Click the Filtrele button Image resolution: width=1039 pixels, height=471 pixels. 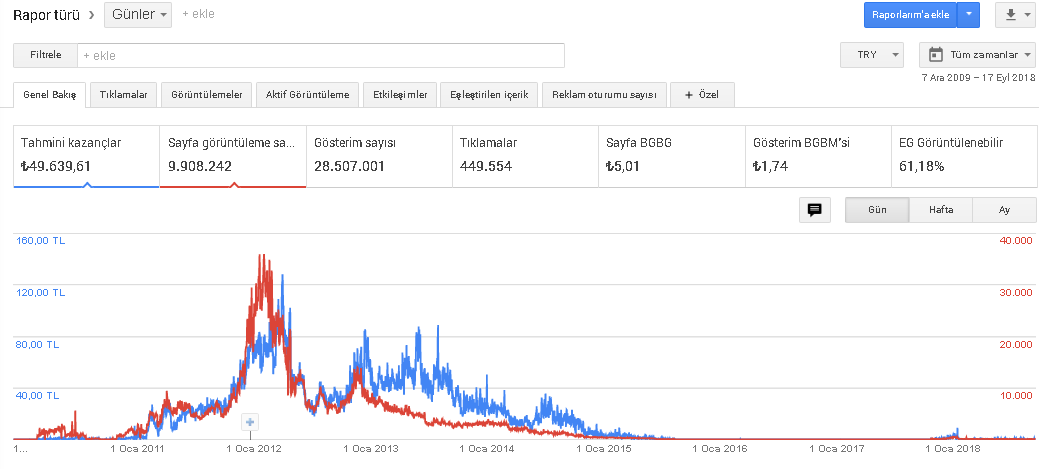[46, 55]
